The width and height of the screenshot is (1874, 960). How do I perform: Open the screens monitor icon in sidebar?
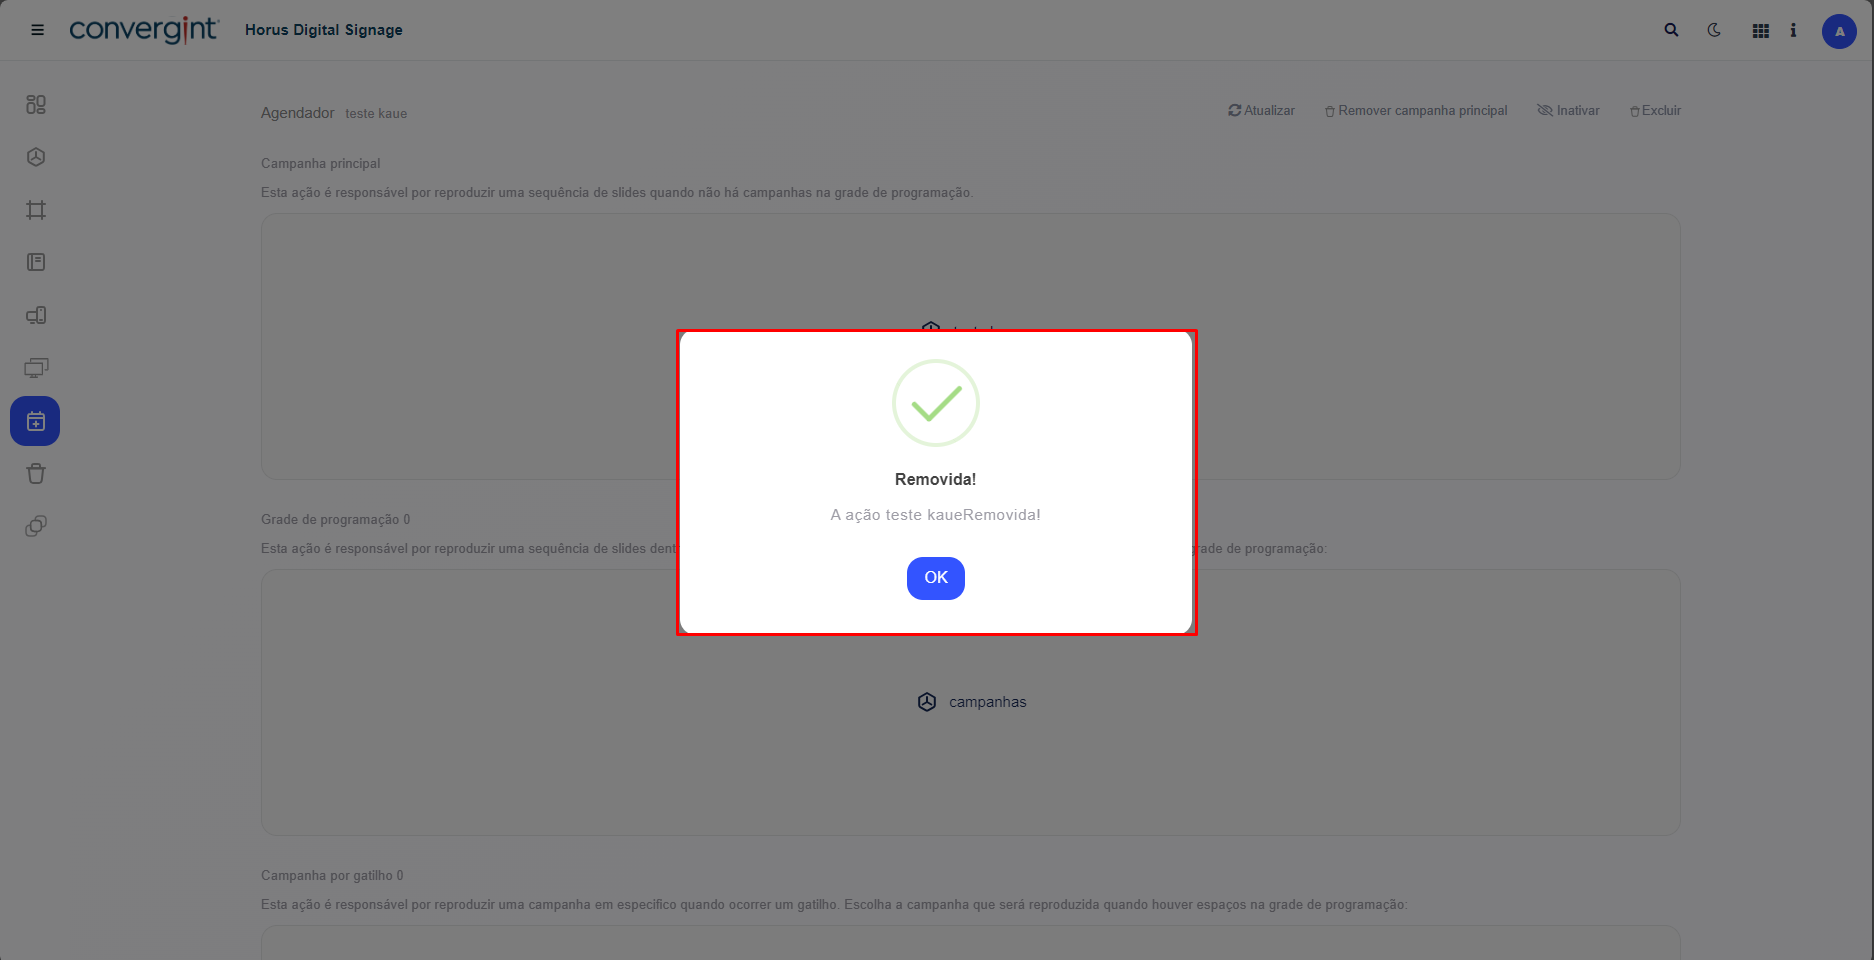36,368
